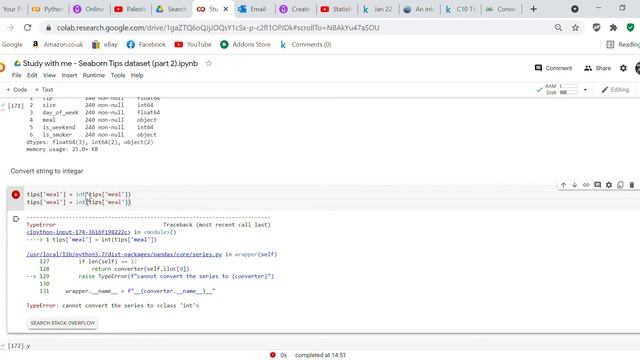Open cell settings gear in cell toolbar
Image resolution: width=640 pixels, height=360 pixels.
coord(609,185)
